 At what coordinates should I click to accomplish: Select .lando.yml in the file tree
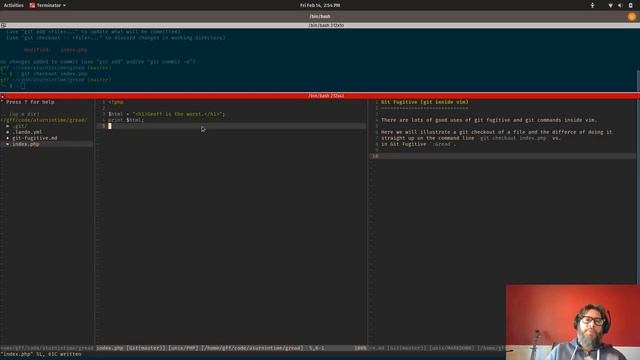coord(27,132)
